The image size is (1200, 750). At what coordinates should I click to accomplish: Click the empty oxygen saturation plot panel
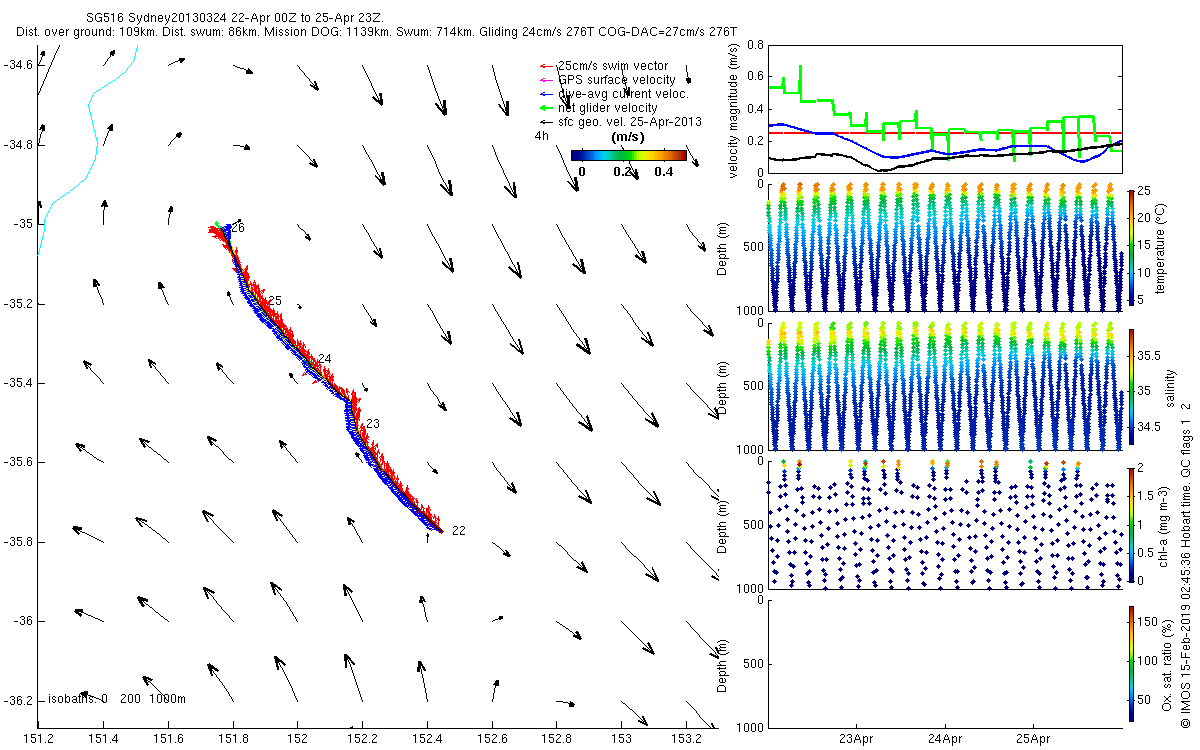(x=945, y=663)
